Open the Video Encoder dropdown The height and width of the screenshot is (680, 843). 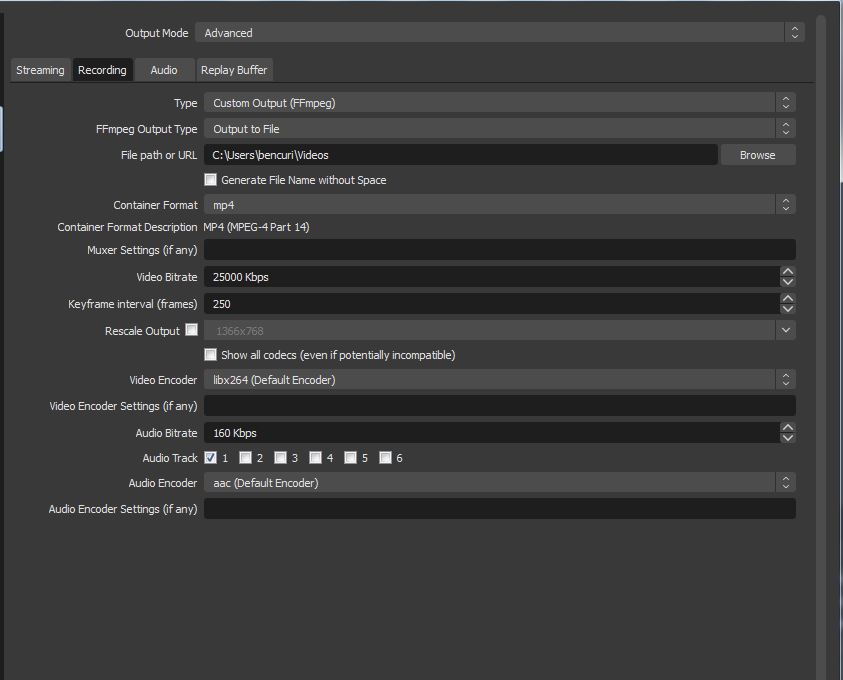pos(499,380)
